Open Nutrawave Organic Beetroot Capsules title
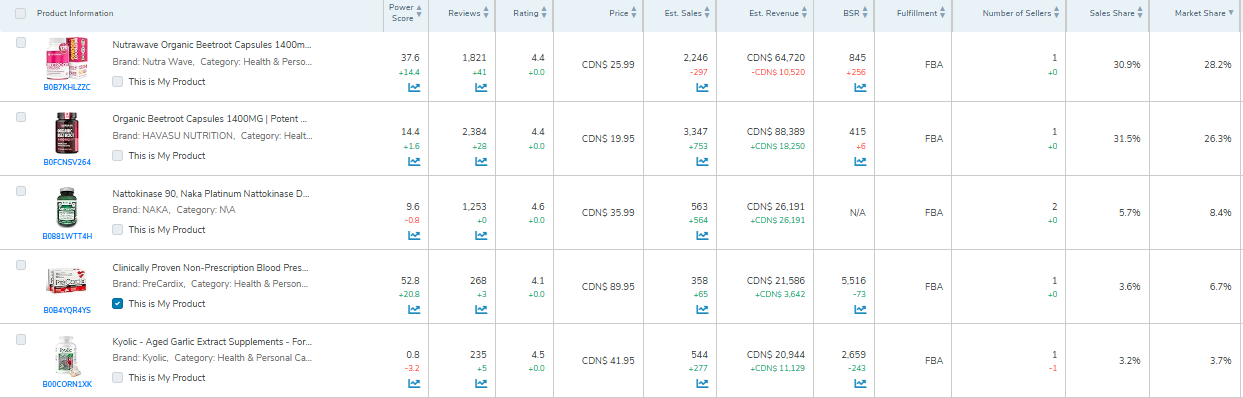This screenshot has height=398, width=1243. click(212, 45)
